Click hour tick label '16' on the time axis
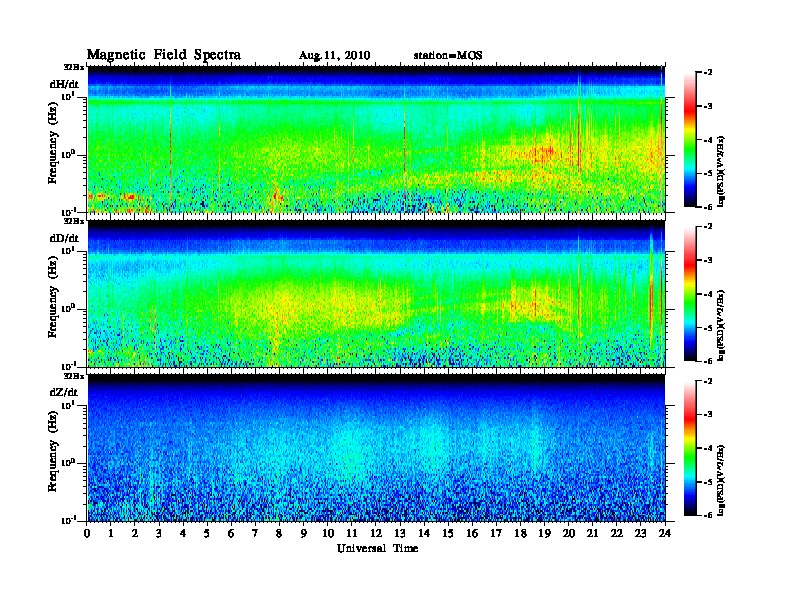The image size is (792, 612). [472, 533]
